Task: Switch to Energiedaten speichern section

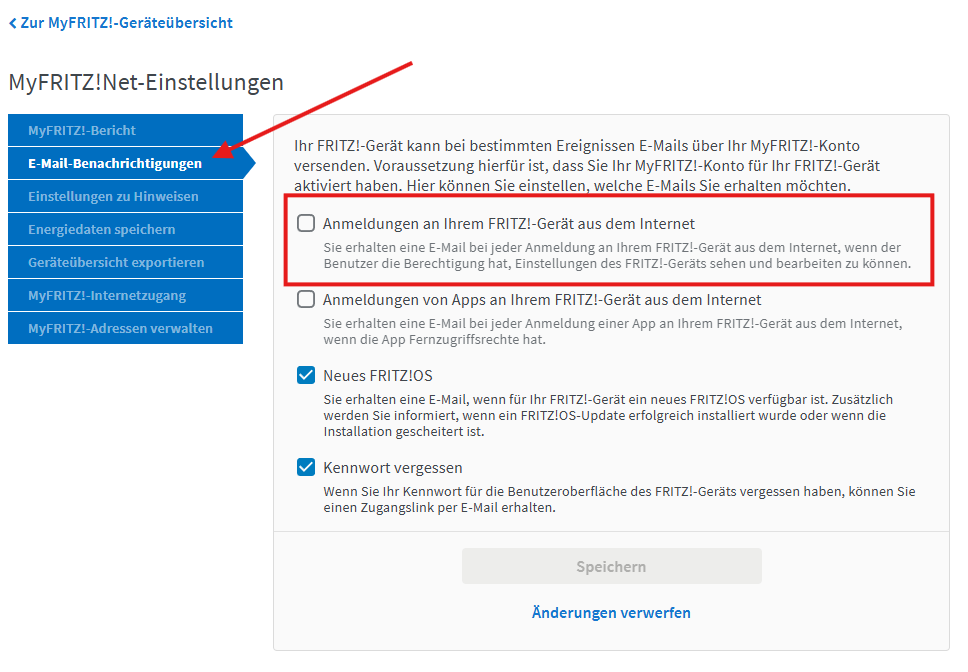Action: coord(102,229)
